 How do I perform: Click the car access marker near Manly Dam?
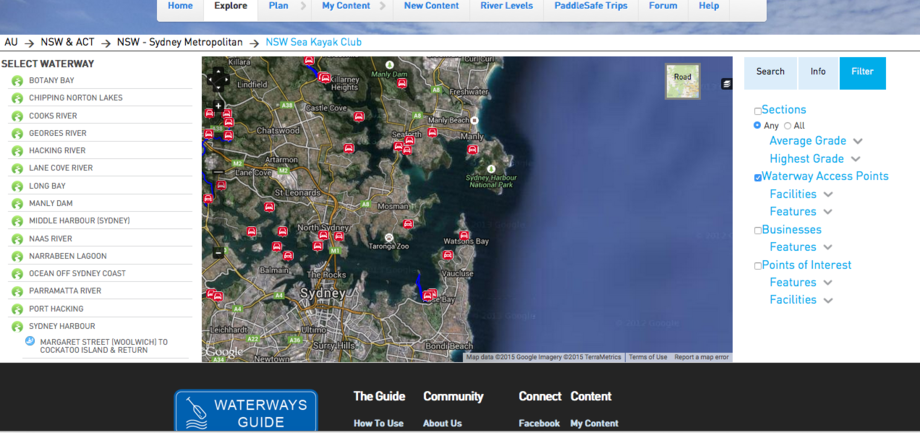[401, 83]
